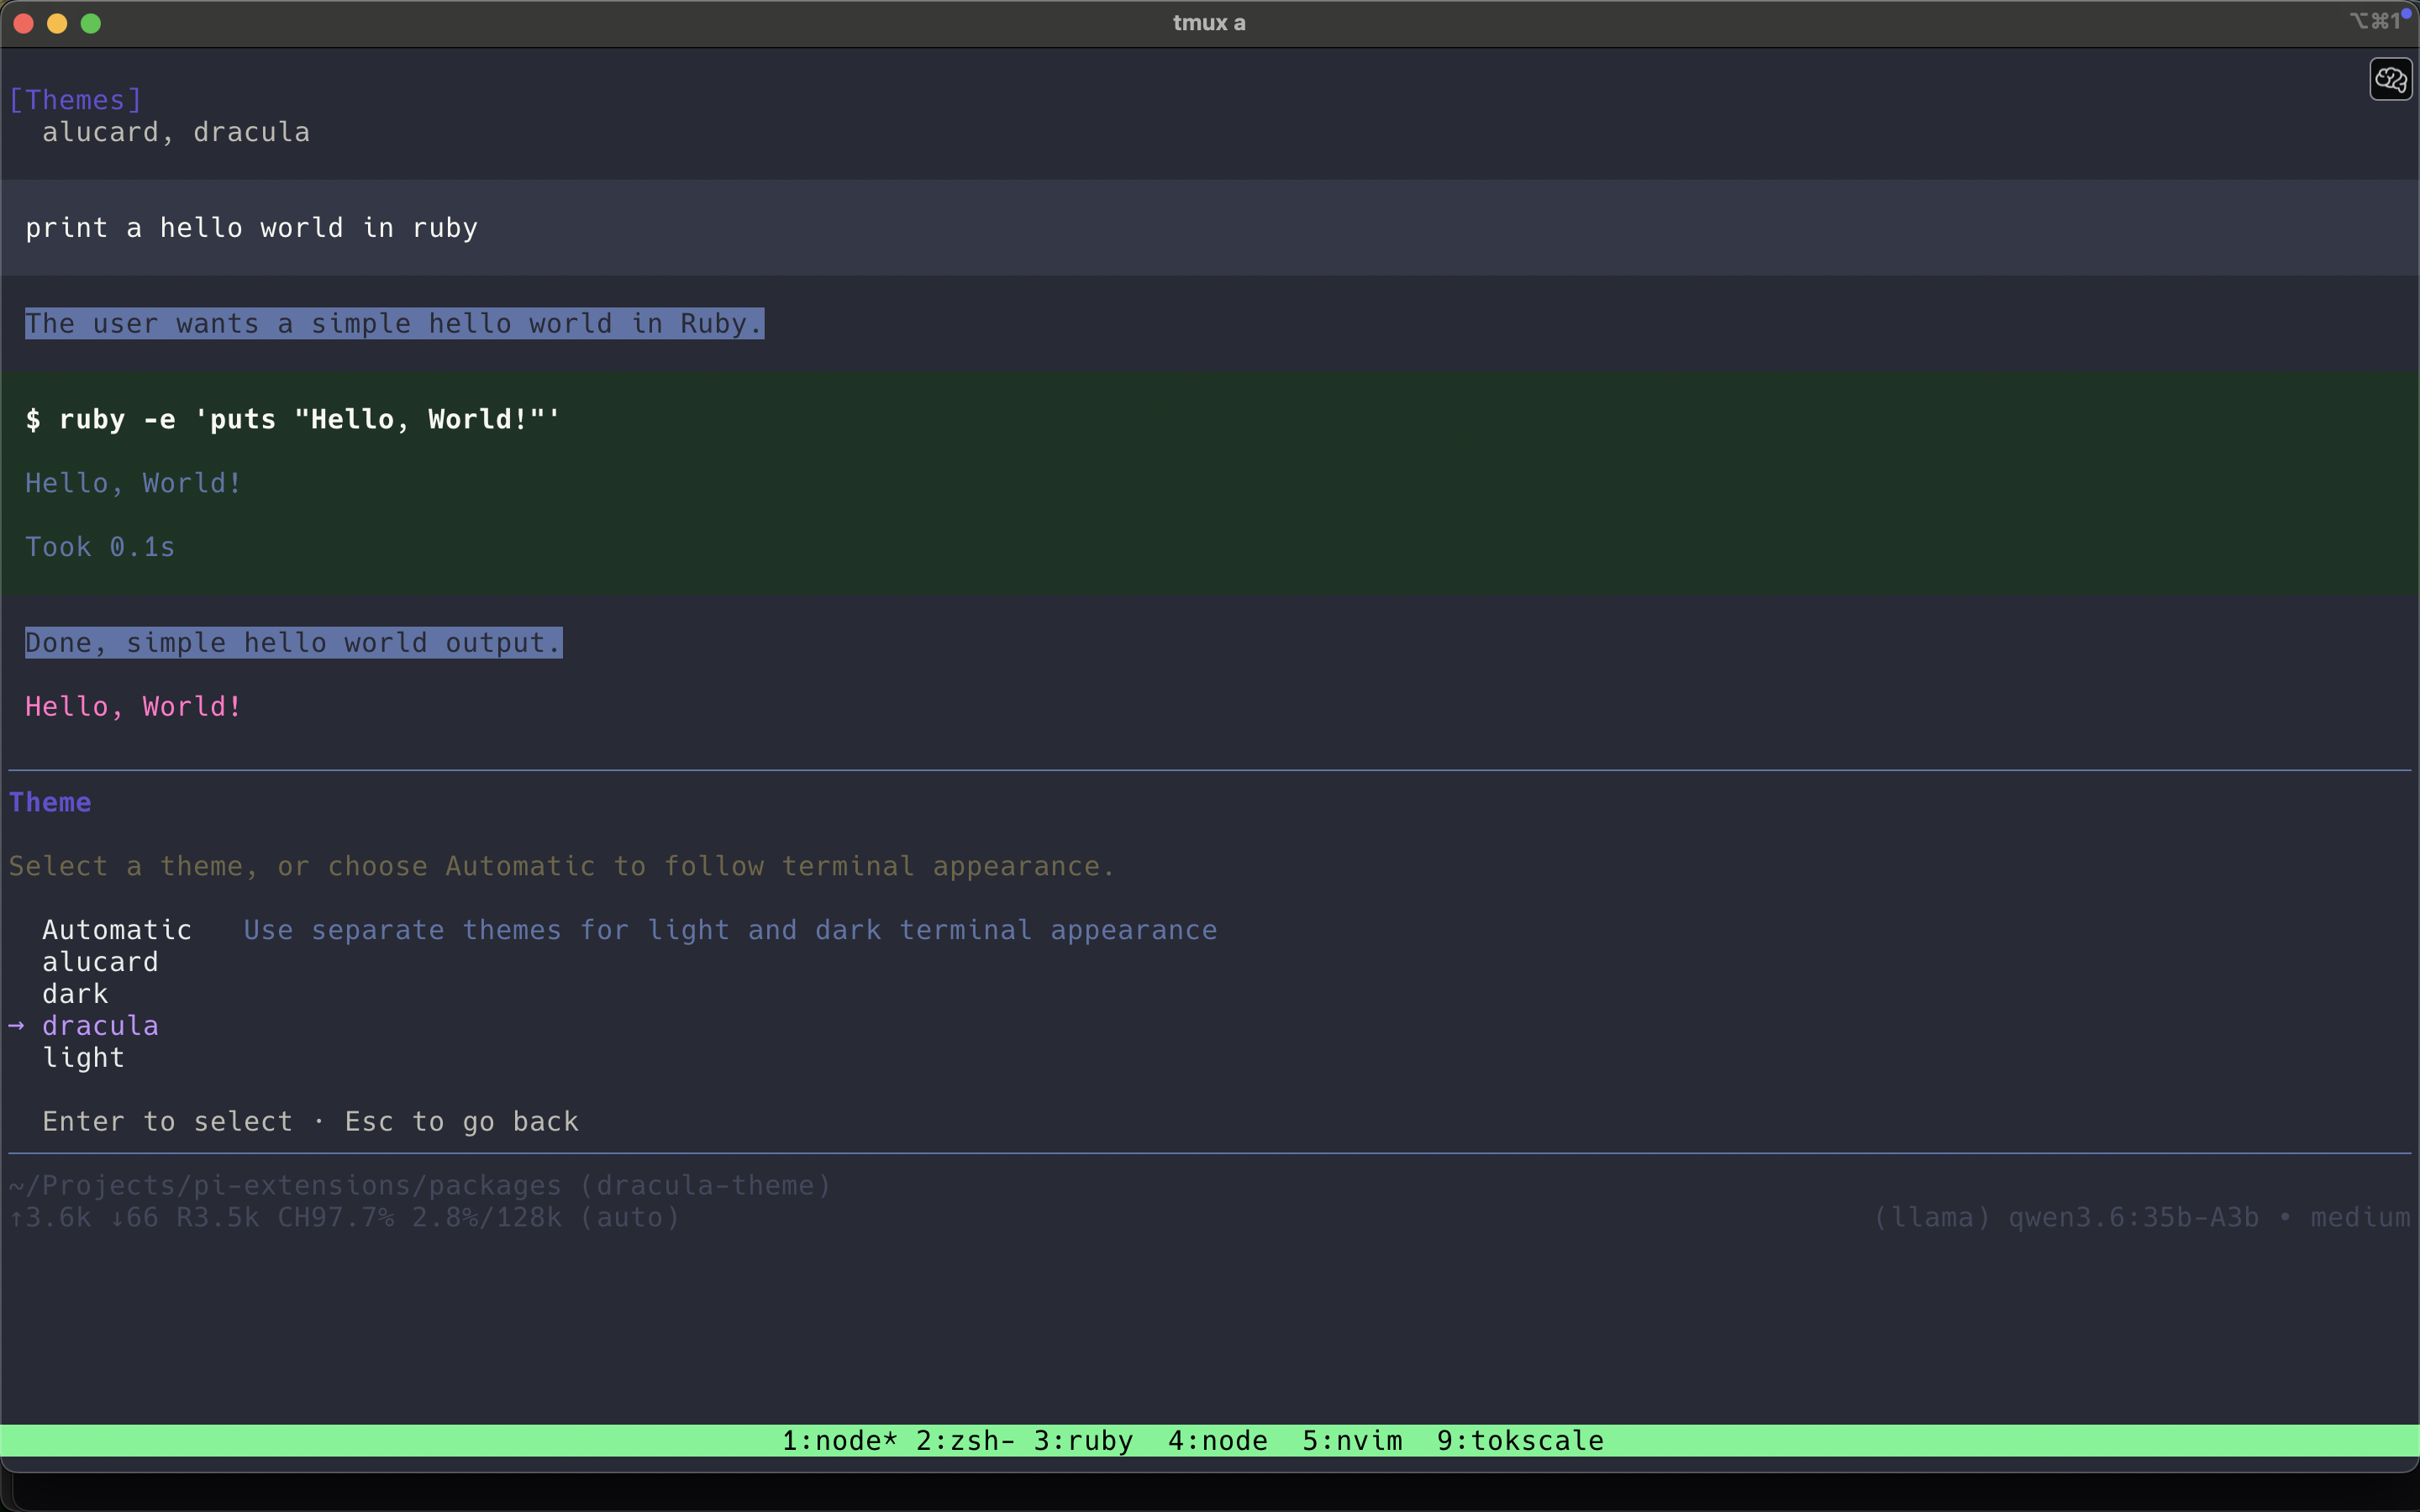This screenshot has height=1512, width=2420.
Task: Click the command output 'Hello, World!' in green block
Action: (x=133, y=483)
